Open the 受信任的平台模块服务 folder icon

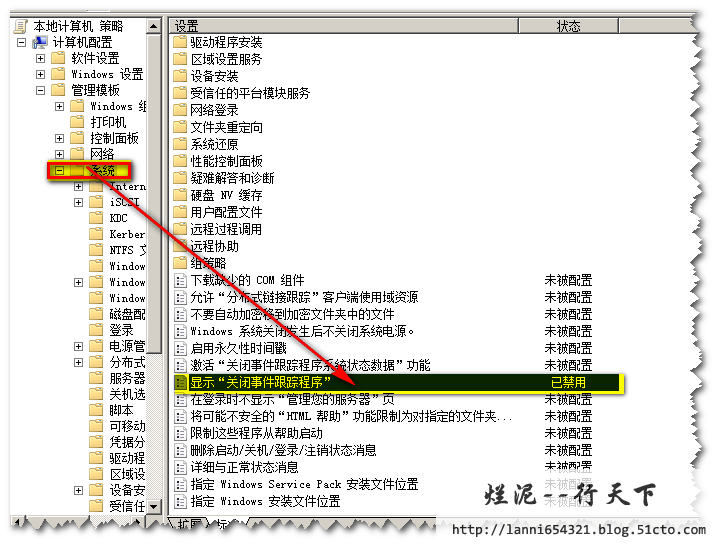point(180,93)
